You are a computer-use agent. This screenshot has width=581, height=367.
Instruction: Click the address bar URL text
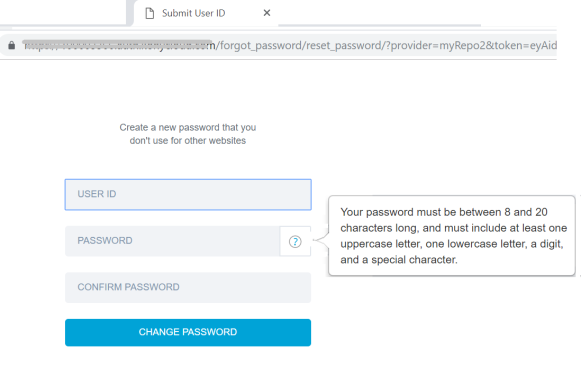(x=290, y=46)
